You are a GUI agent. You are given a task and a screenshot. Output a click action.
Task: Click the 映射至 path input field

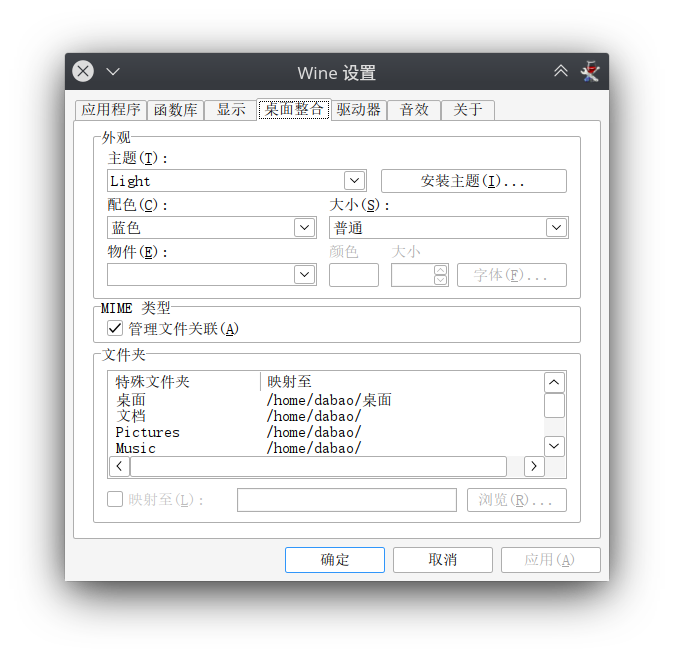tap(346, 500)
